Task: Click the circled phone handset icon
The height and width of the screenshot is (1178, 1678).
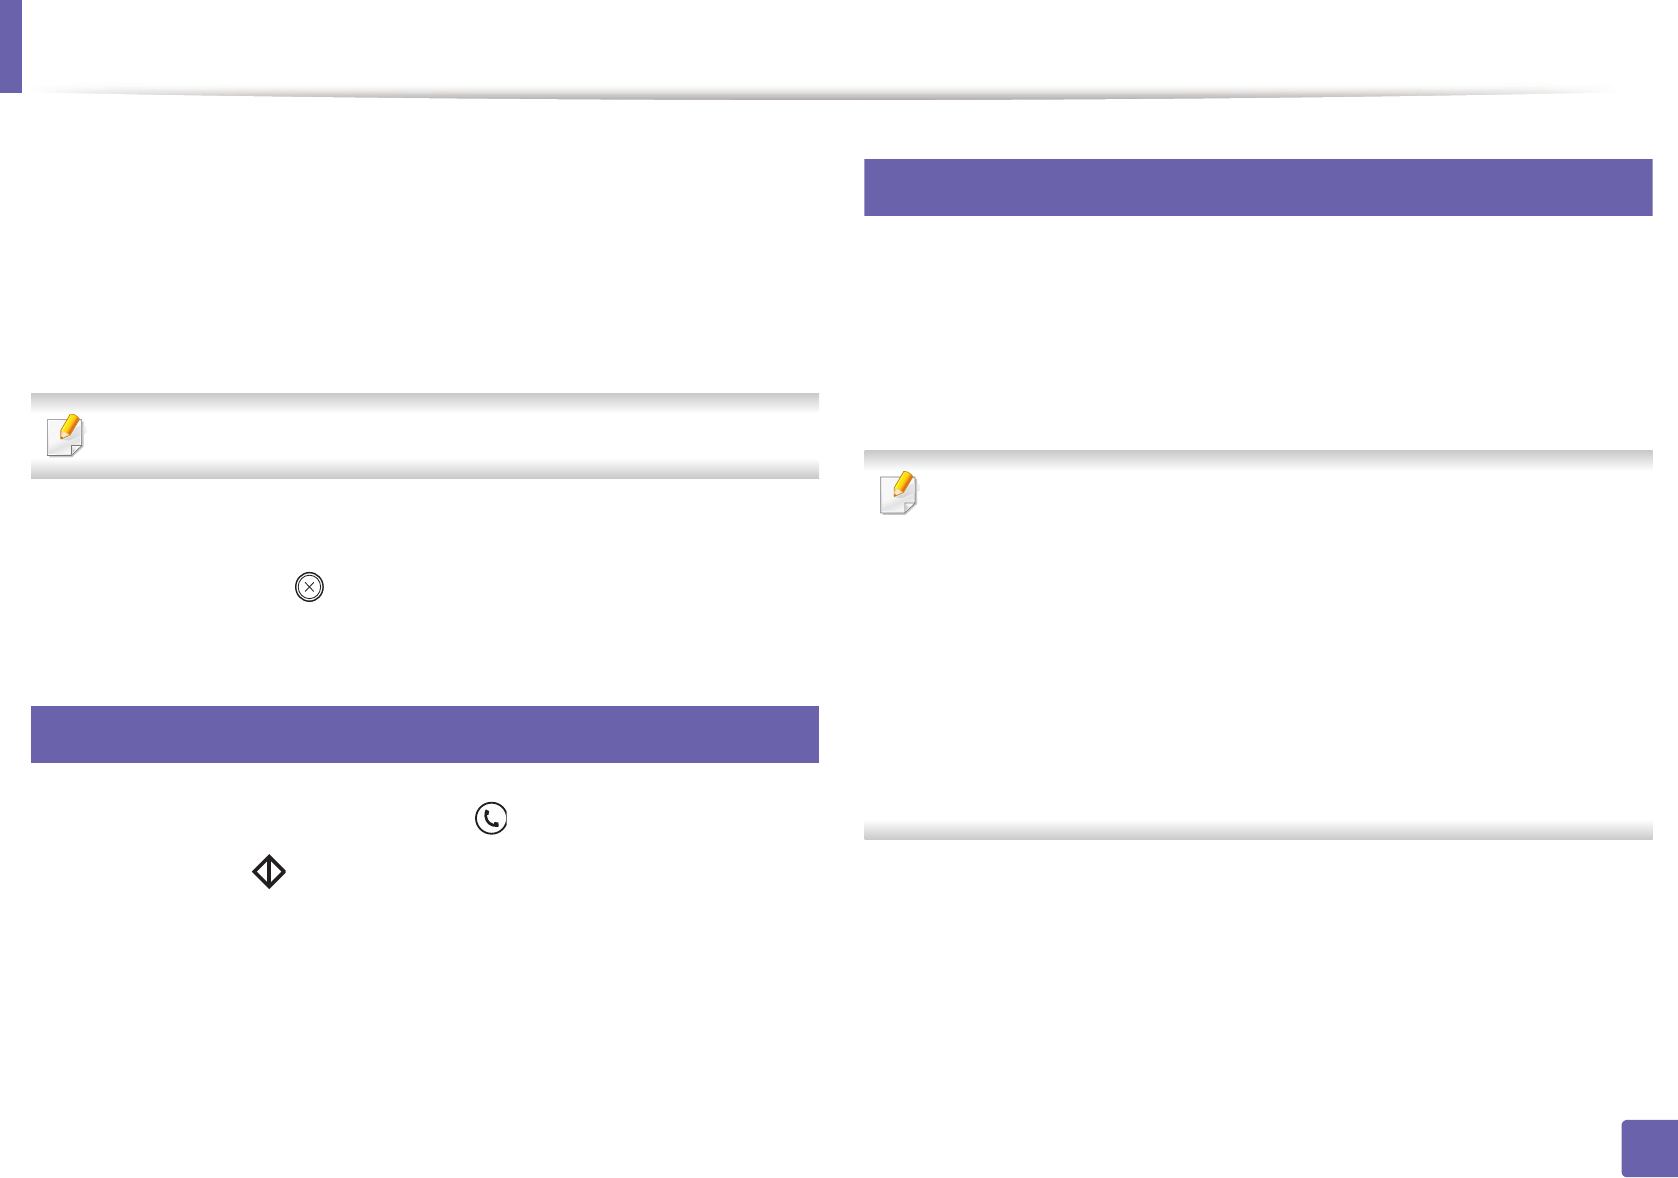Action: 491,818
